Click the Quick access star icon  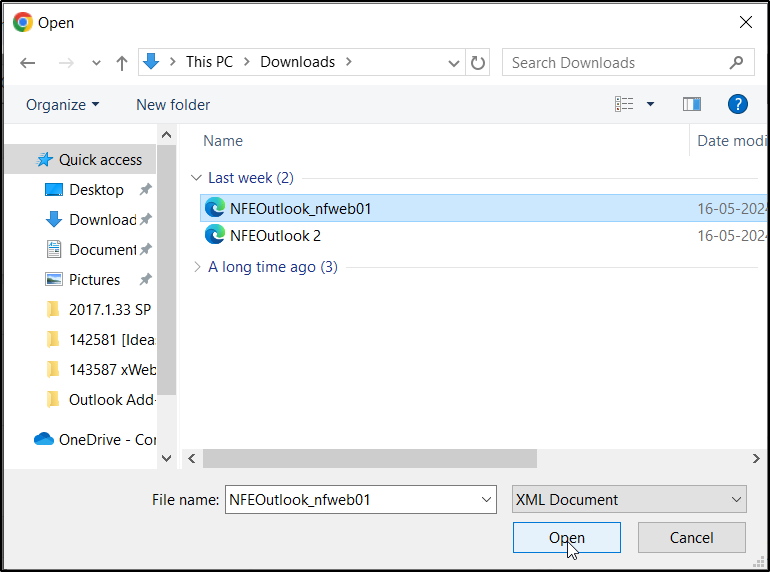click(45, 159)
